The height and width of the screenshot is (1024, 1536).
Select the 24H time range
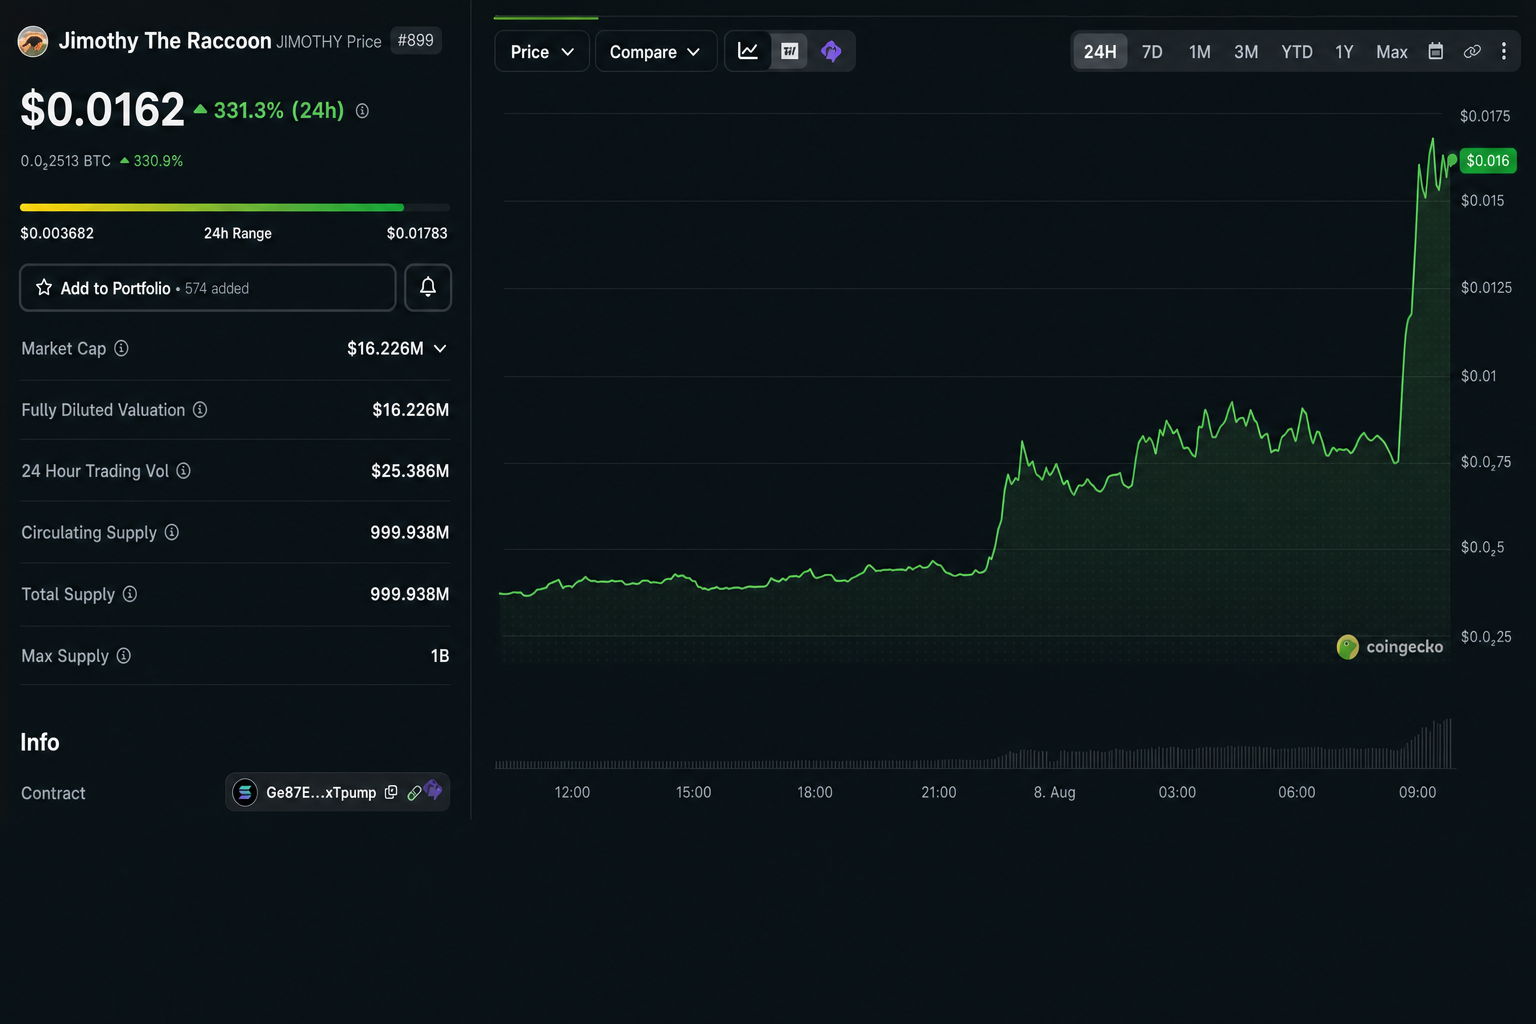click(1100, 51)
